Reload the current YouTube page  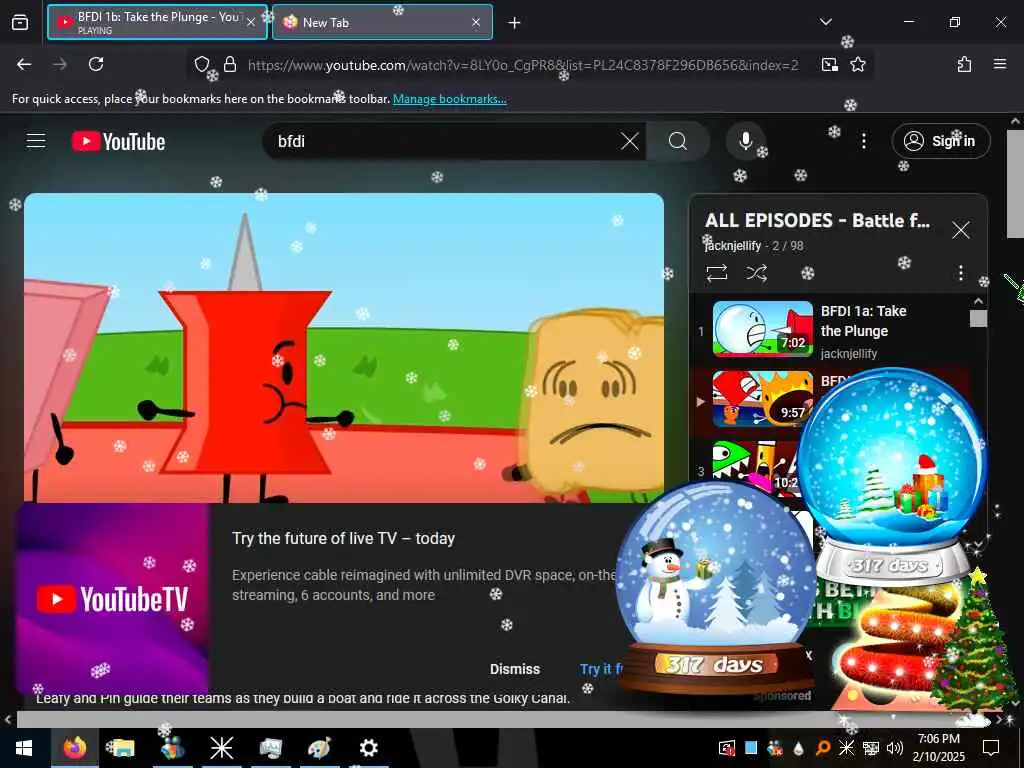coord(96,64)
